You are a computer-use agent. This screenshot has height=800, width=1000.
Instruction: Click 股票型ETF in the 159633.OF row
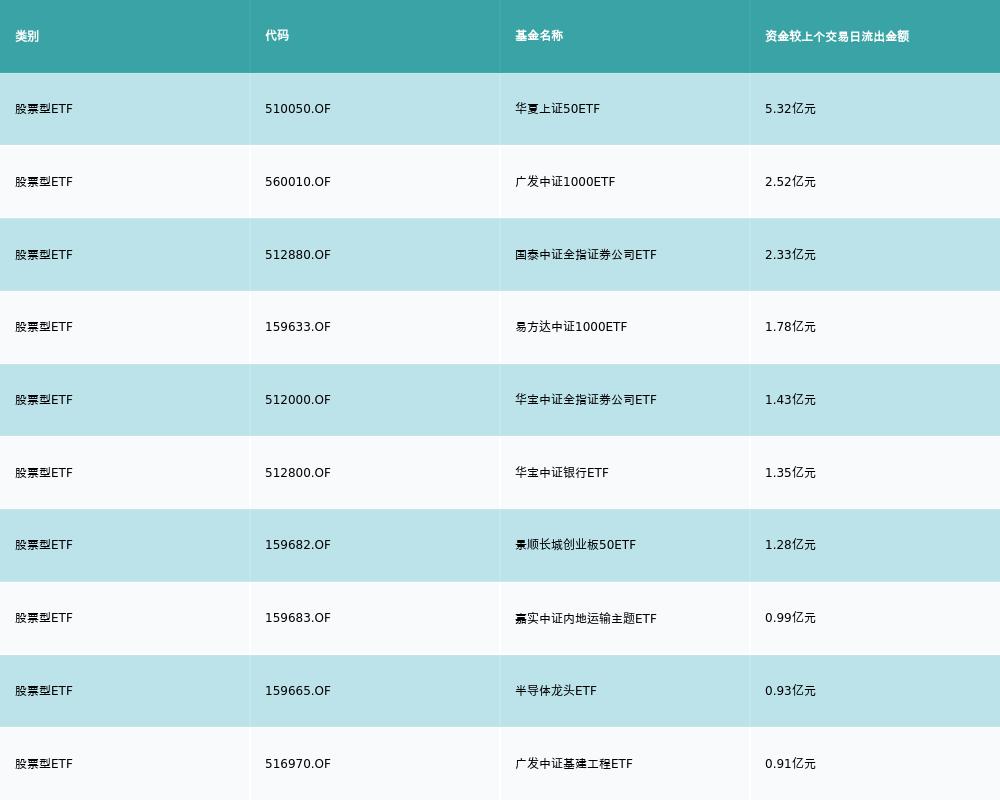(x=44, y=327)
